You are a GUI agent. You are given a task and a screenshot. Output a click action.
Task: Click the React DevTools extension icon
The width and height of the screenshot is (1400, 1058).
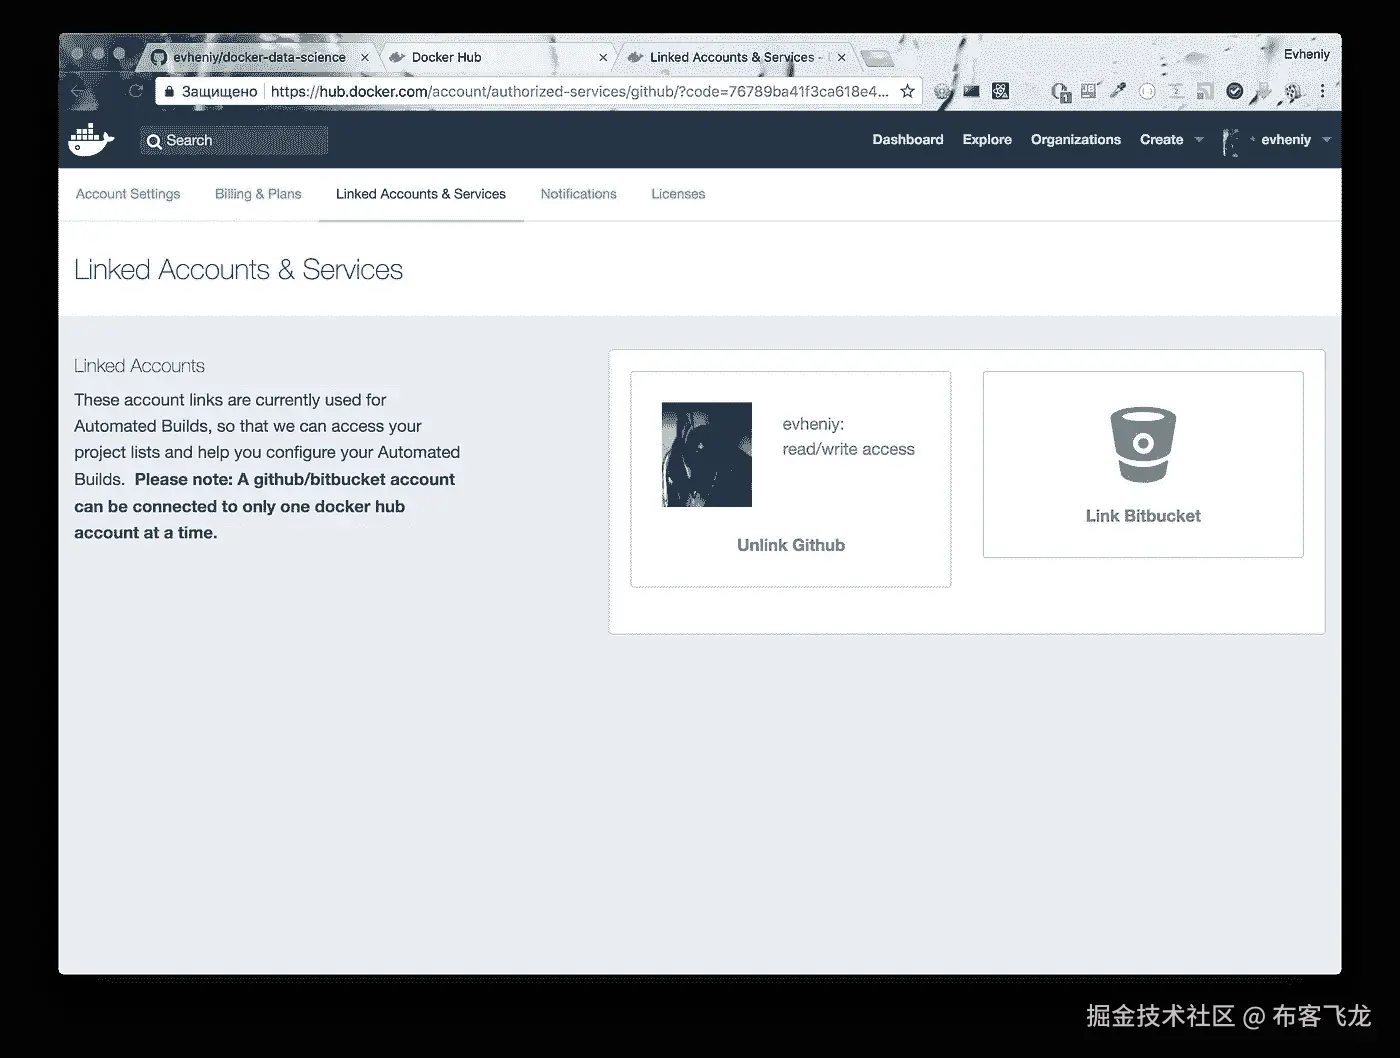coord(1000,91)
